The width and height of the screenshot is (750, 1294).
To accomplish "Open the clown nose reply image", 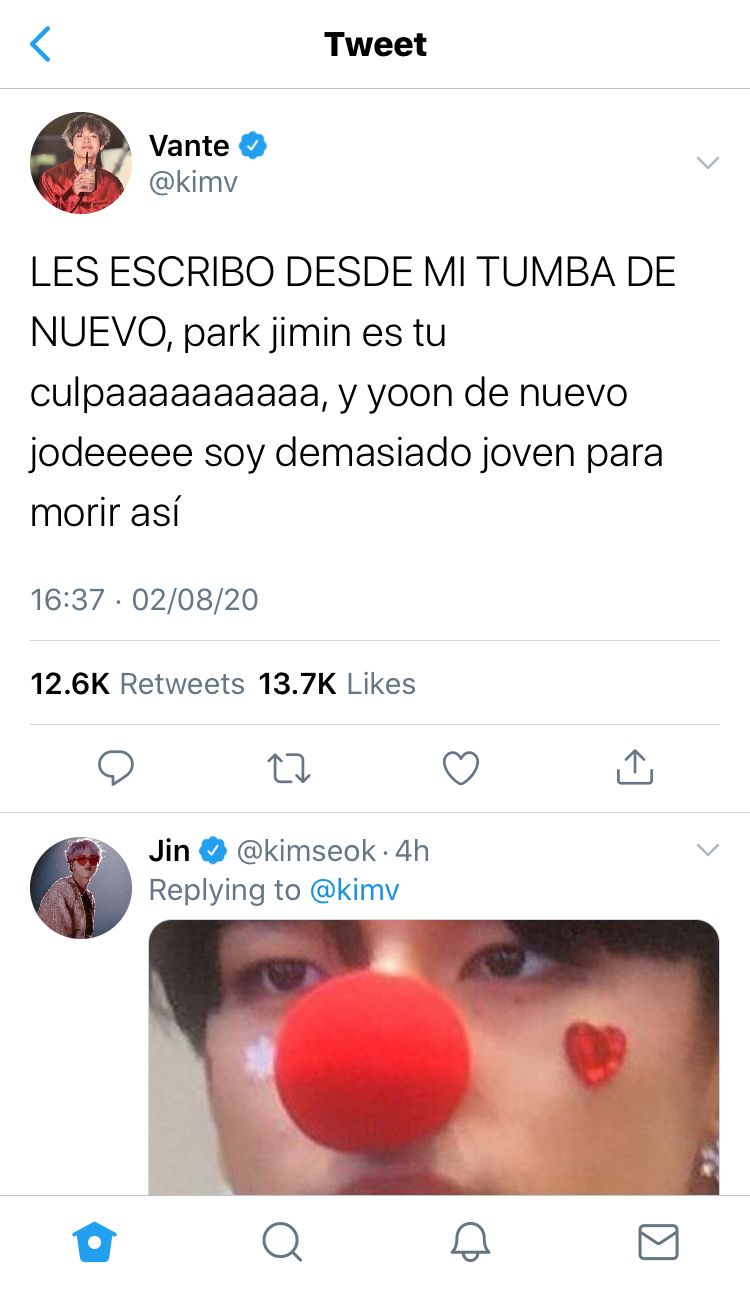I will pos(434,1057).
